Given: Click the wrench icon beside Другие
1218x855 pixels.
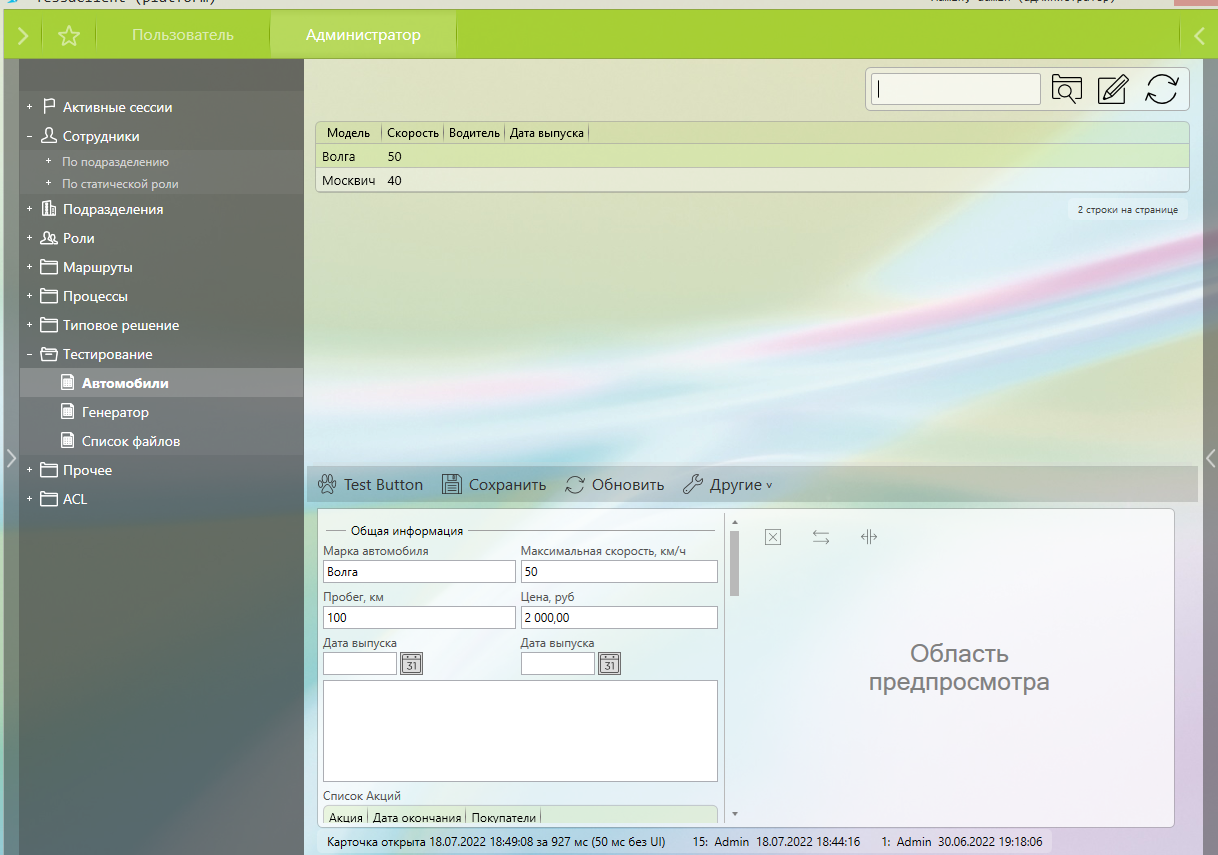Looking at the screenshot, I should point(692,485).
